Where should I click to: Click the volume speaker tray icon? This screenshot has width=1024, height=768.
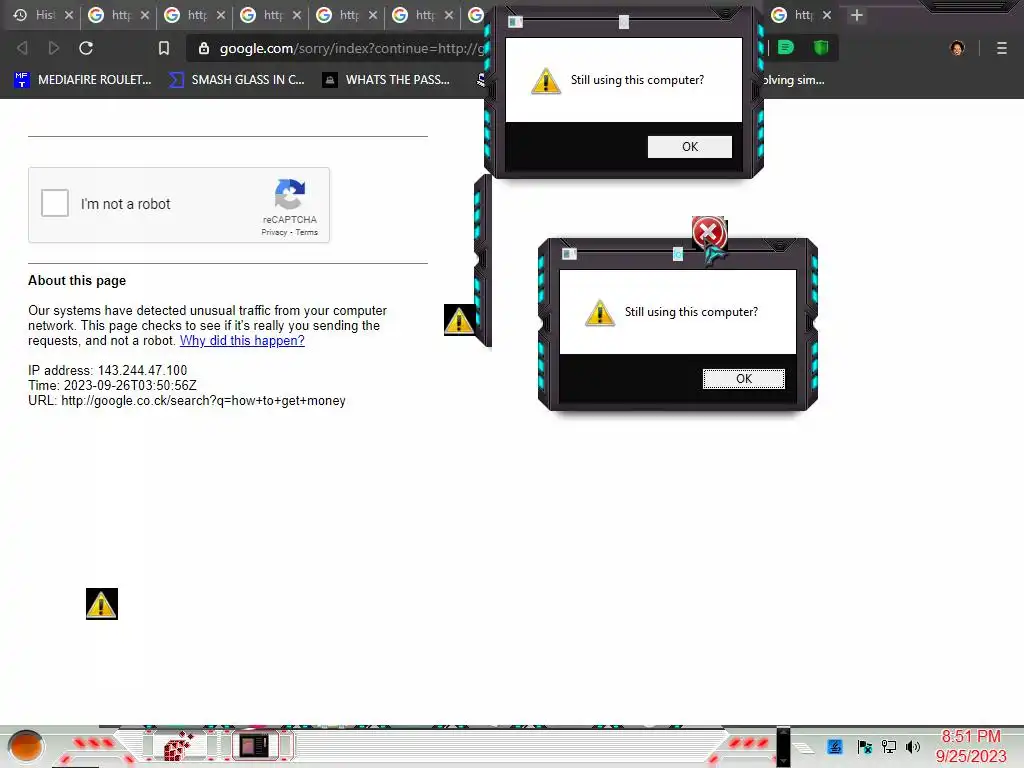913,746
